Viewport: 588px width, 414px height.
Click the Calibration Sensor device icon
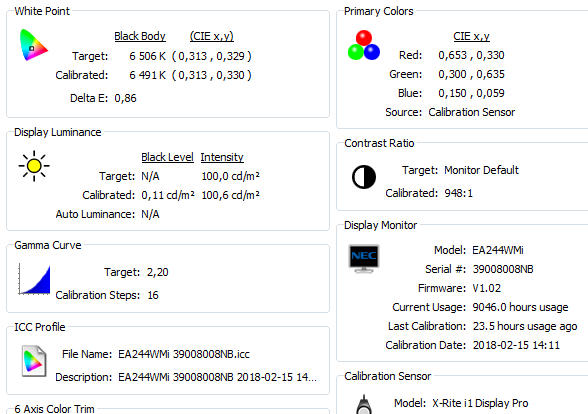364,404
